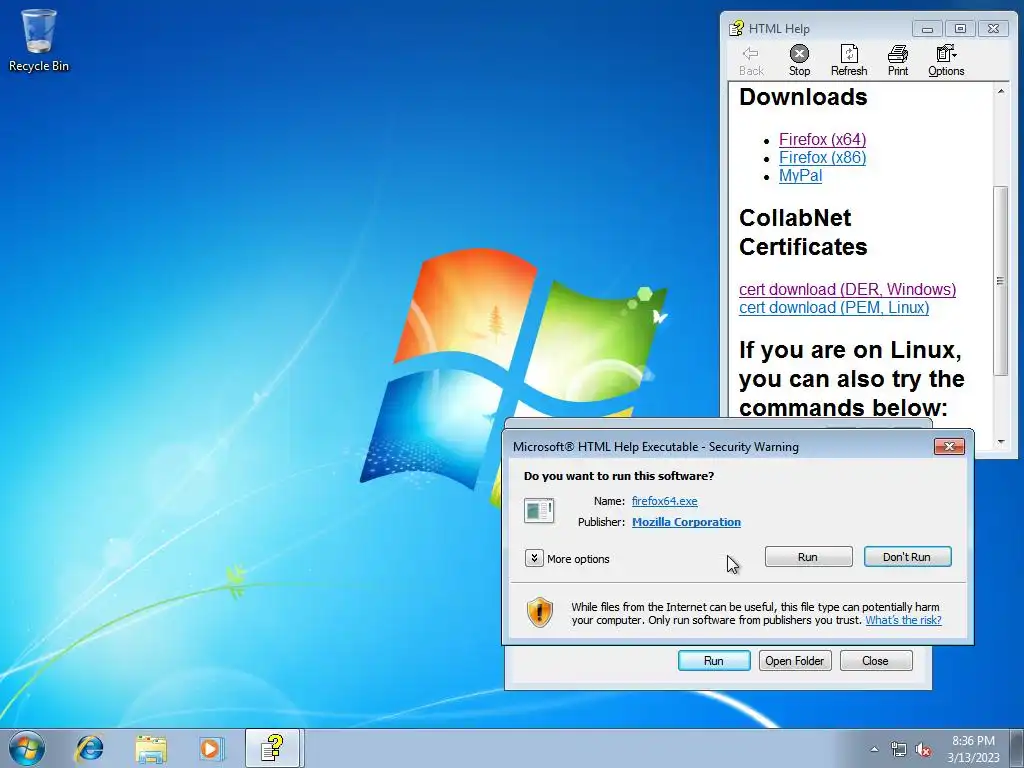Click the firefox64.exe file name link
Image resolution: width=1024 pixels, height=768 pixels.
[664, 501]
